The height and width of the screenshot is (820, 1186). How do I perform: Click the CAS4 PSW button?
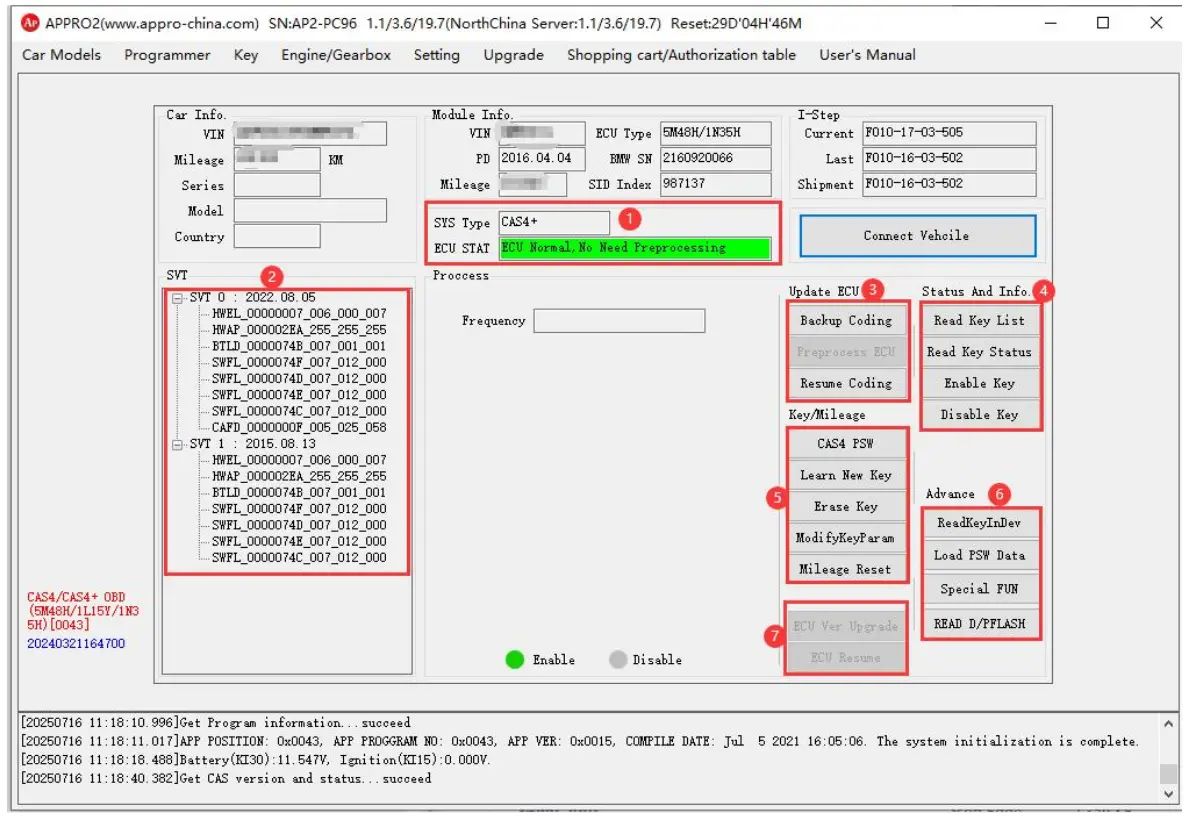point(846,444)
